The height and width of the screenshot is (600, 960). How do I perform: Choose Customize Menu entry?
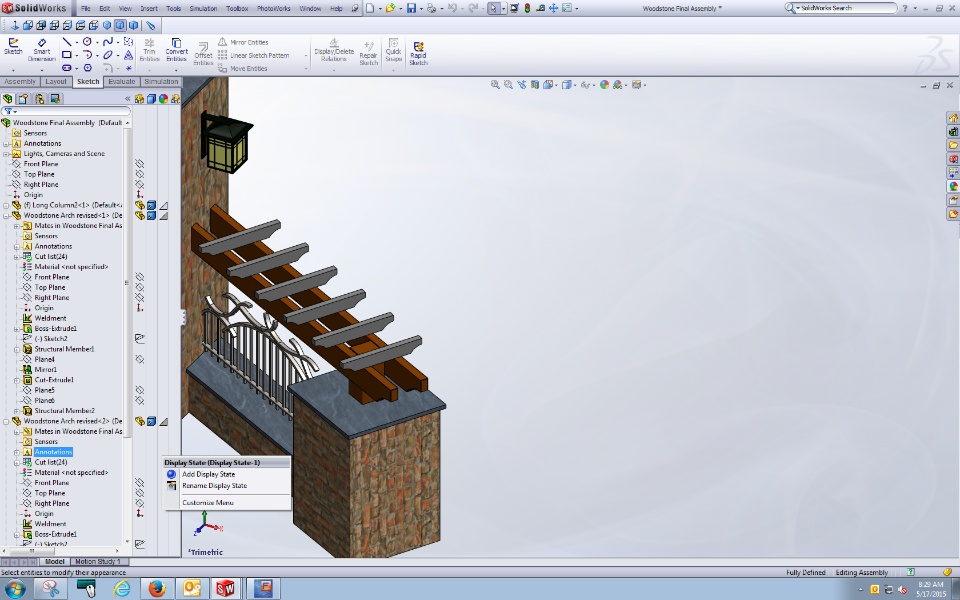point(208,503)
